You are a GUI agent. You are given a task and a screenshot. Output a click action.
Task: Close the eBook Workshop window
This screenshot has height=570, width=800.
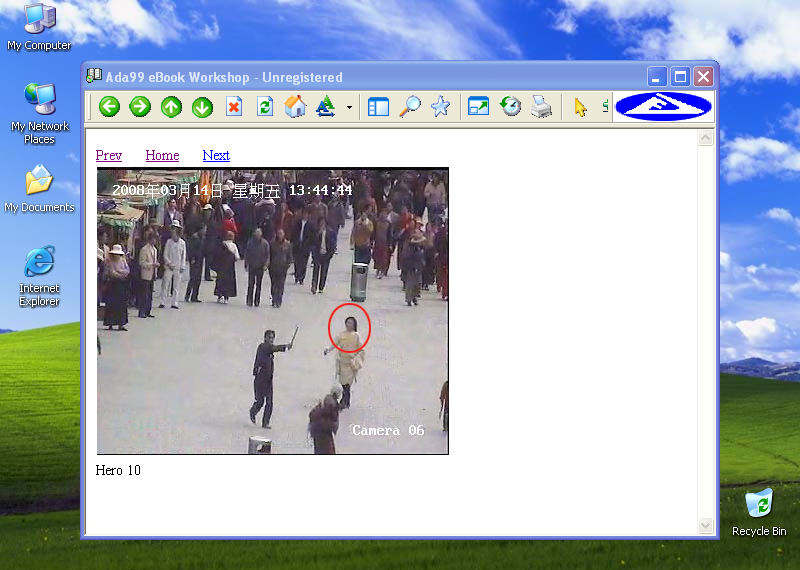point(704,77)
